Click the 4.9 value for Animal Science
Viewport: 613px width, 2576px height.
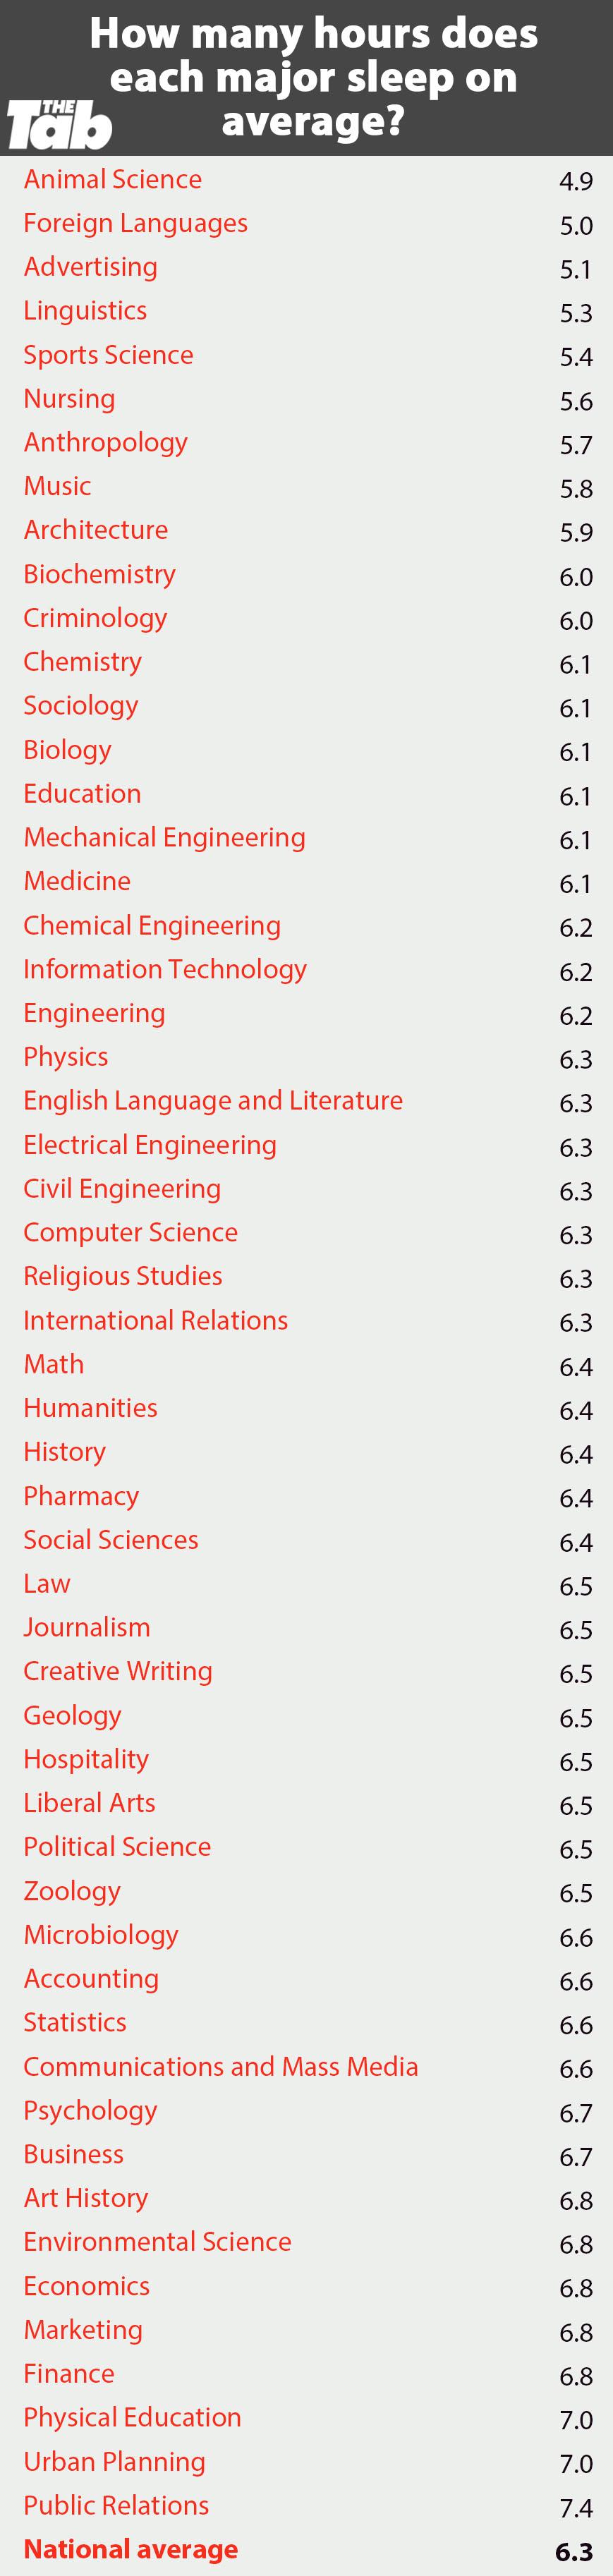tap(576, 181)
